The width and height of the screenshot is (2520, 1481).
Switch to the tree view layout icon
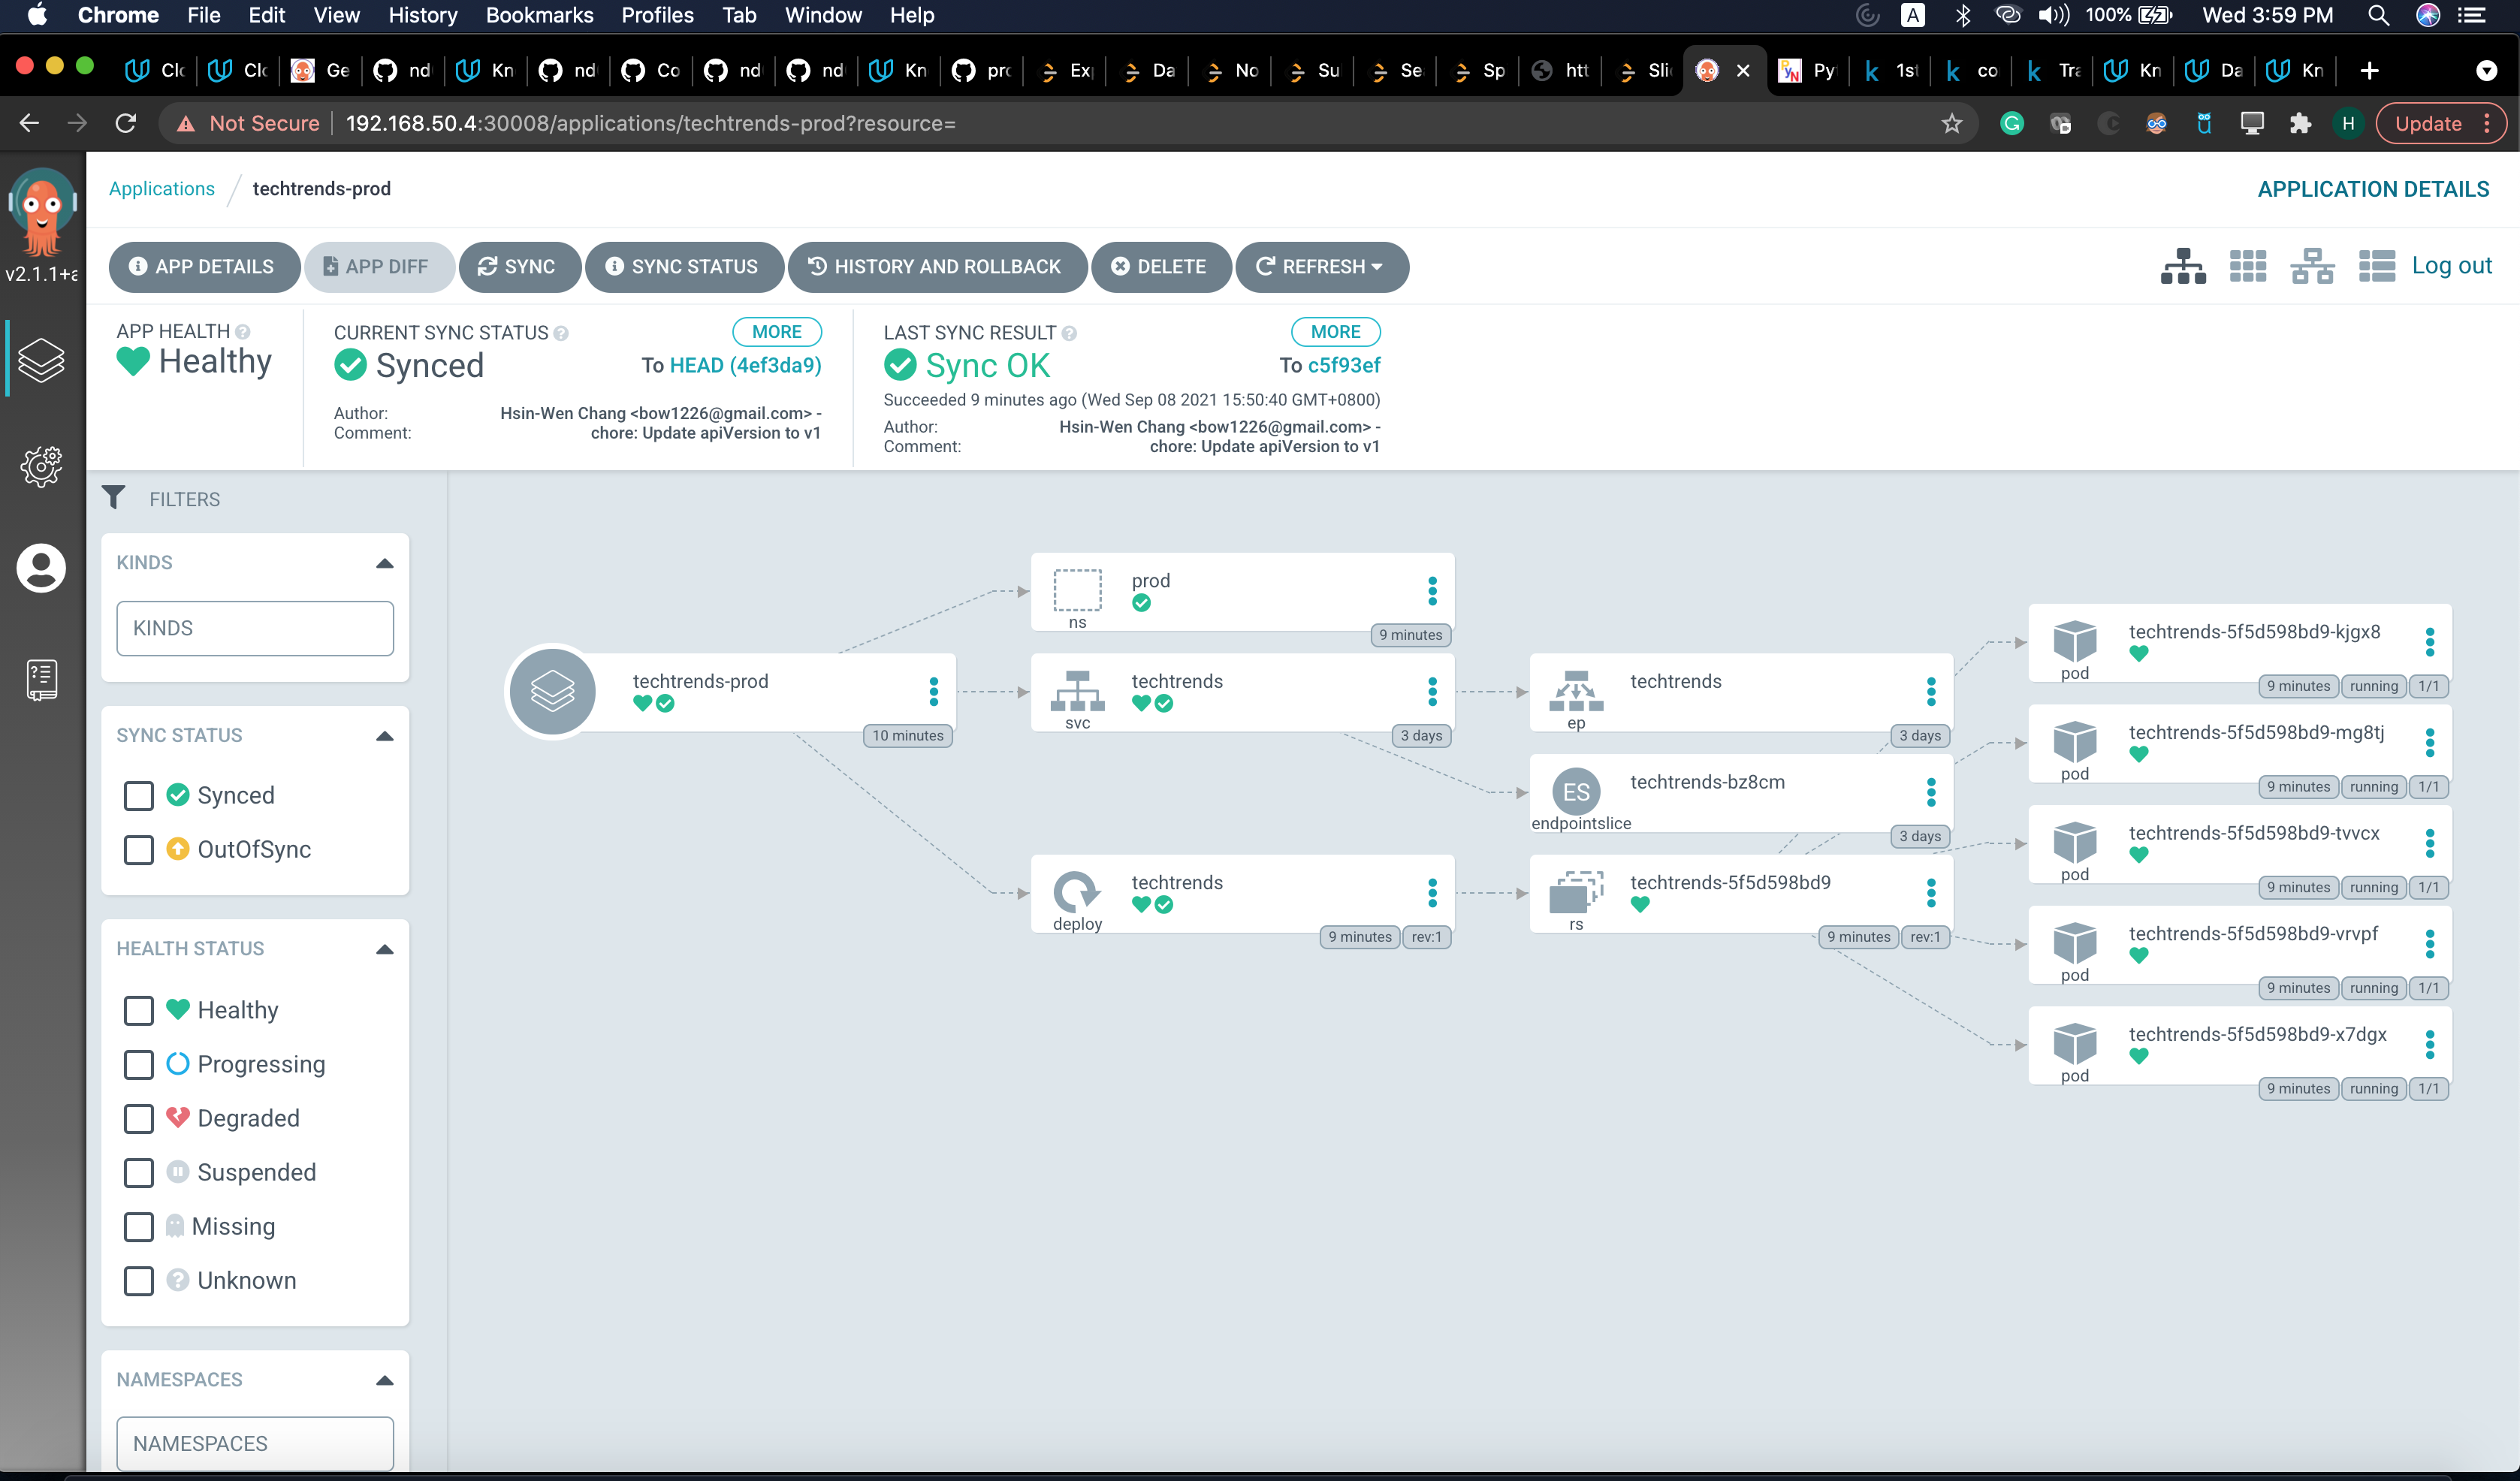click(x=2182, y=266)
